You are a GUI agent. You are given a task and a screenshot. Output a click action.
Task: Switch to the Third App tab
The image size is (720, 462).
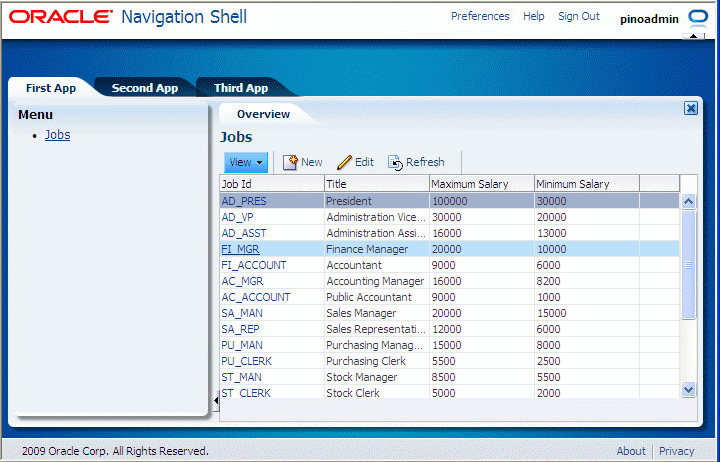(x=241, y=88)
